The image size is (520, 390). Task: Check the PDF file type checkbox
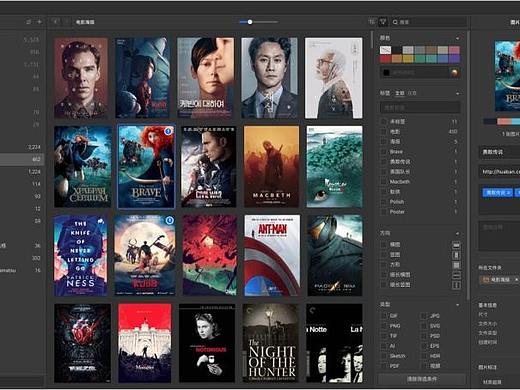pyautogui.click(x=384, y=366)
